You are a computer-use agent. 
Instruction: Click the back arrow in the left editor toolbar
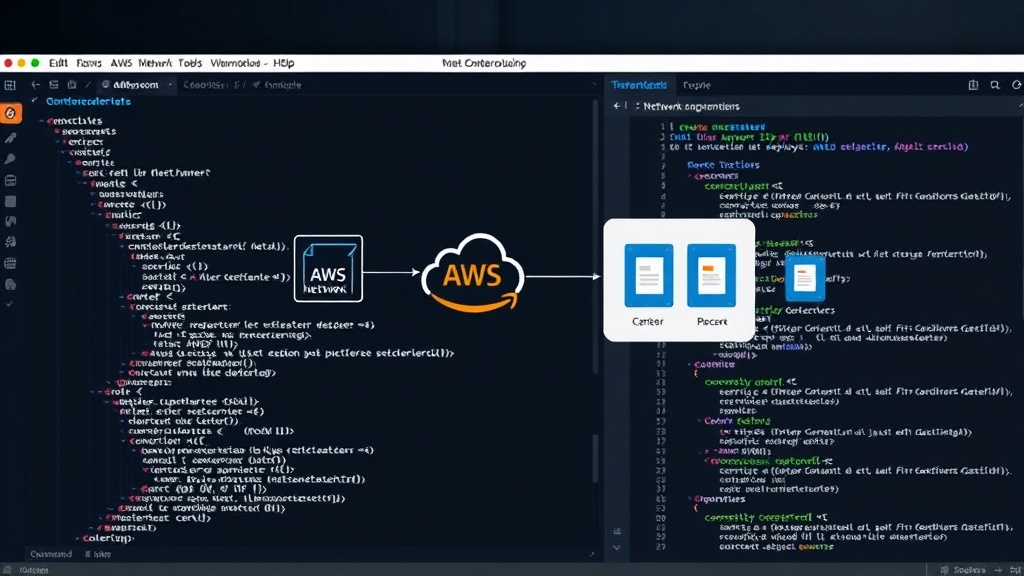pos(35,85)
